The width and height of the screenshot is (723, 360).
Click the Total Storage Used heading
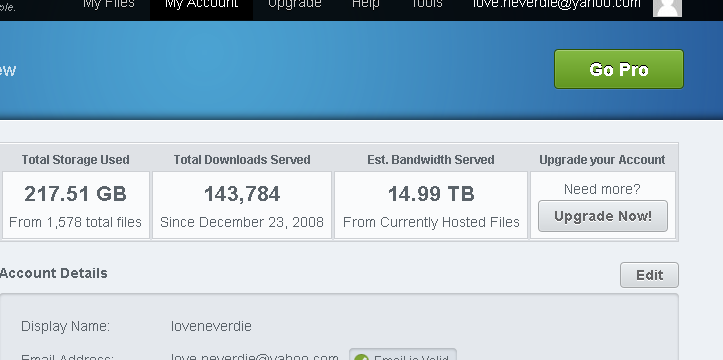click(76, 160)
